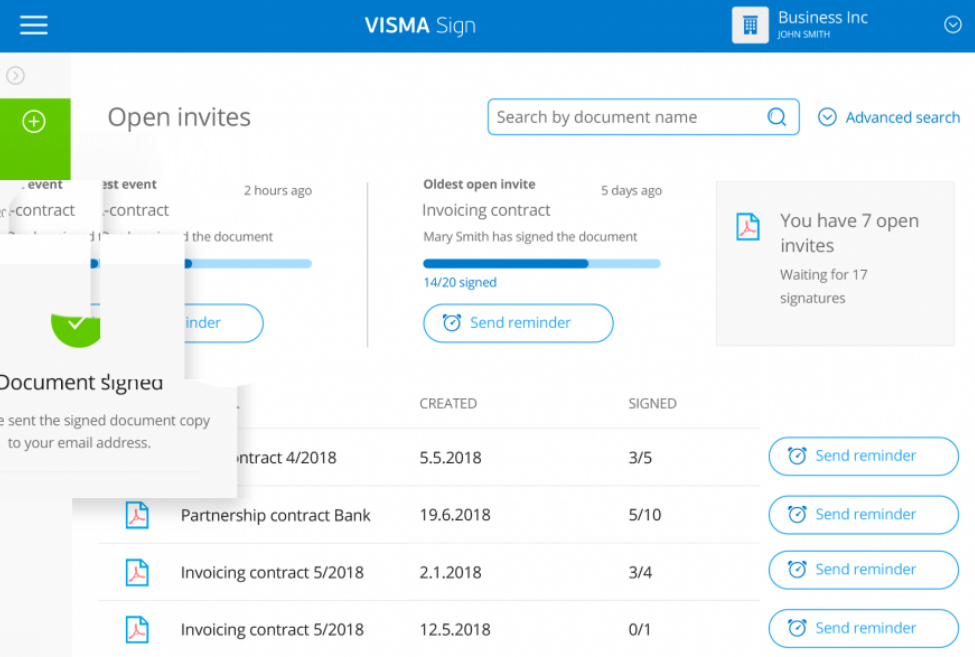Click the back chevron at top left
This screenshot has height=657, width=975.
pyautogui.click(x=15, y=74)
